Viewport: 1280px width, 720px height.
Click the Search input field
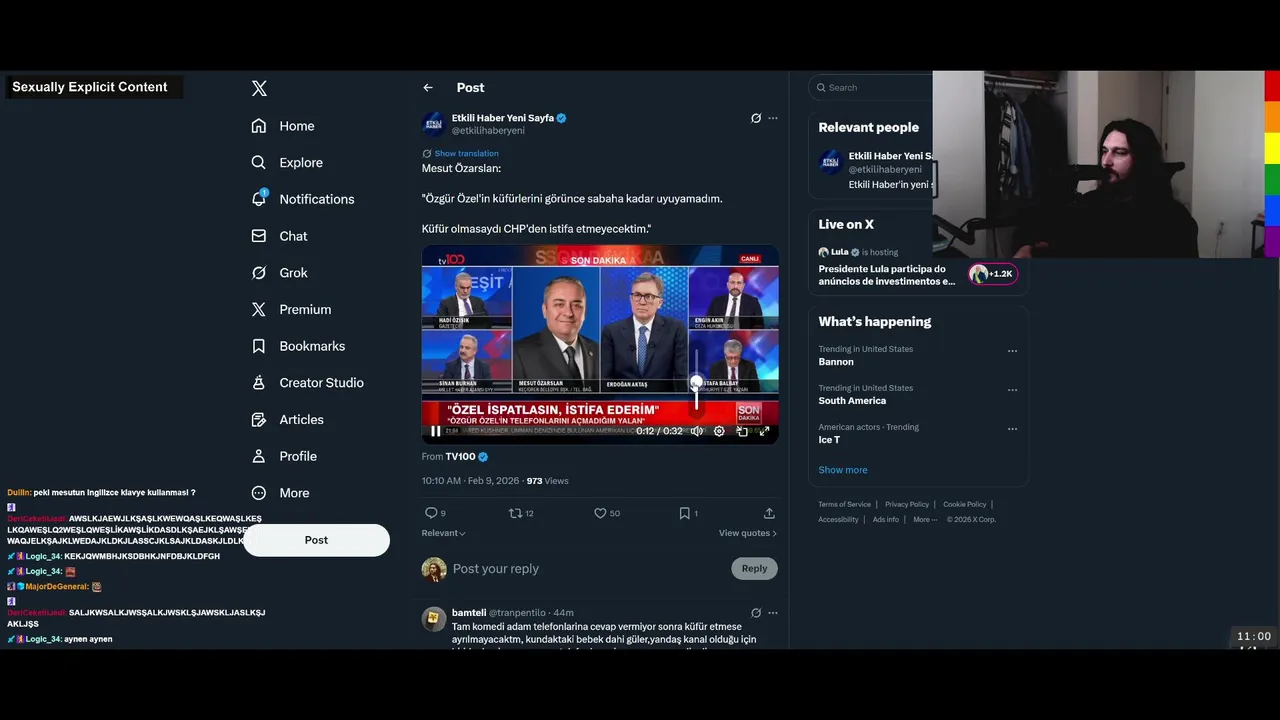pyautogui.click(x=872, y=88)
